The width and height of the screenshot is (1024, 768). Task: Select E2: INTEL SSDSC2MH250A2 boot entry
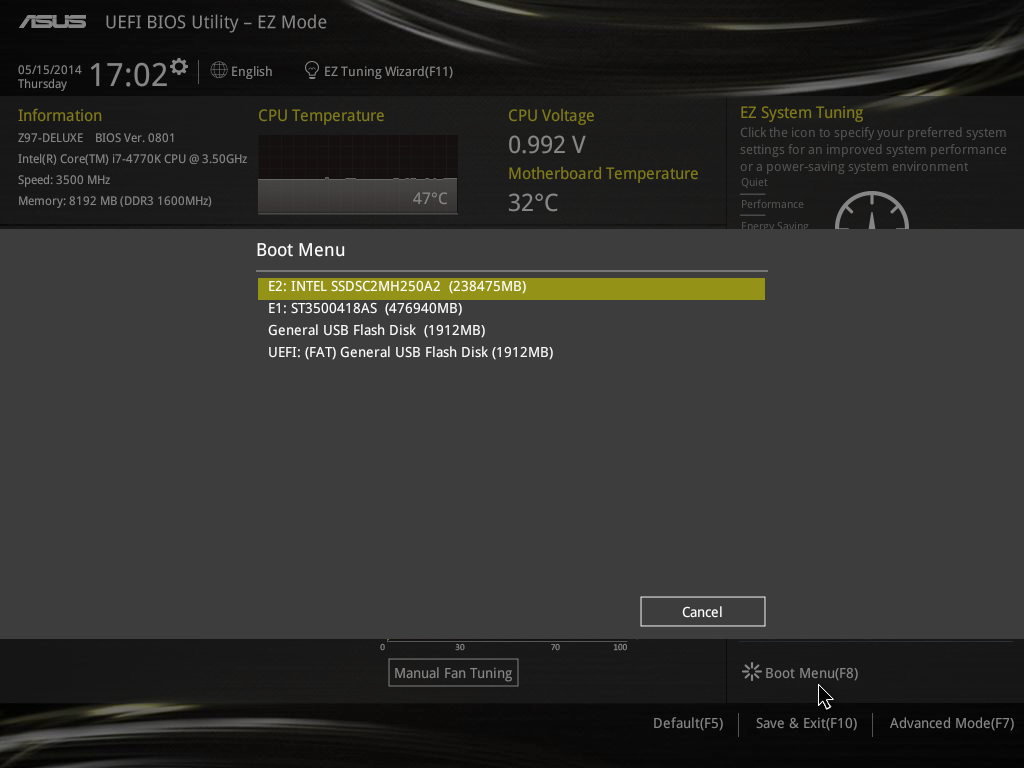click(x=511, y=288)
